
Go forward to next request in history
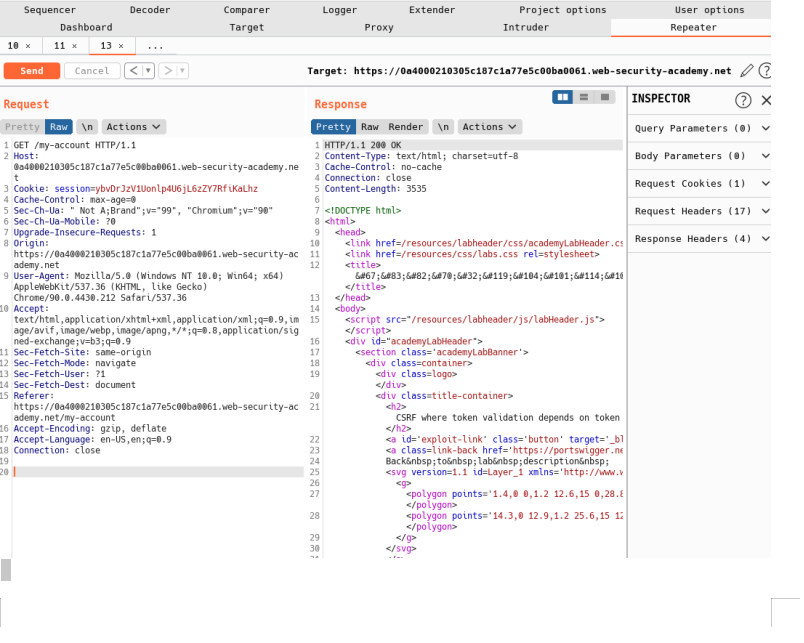[168, 71]
